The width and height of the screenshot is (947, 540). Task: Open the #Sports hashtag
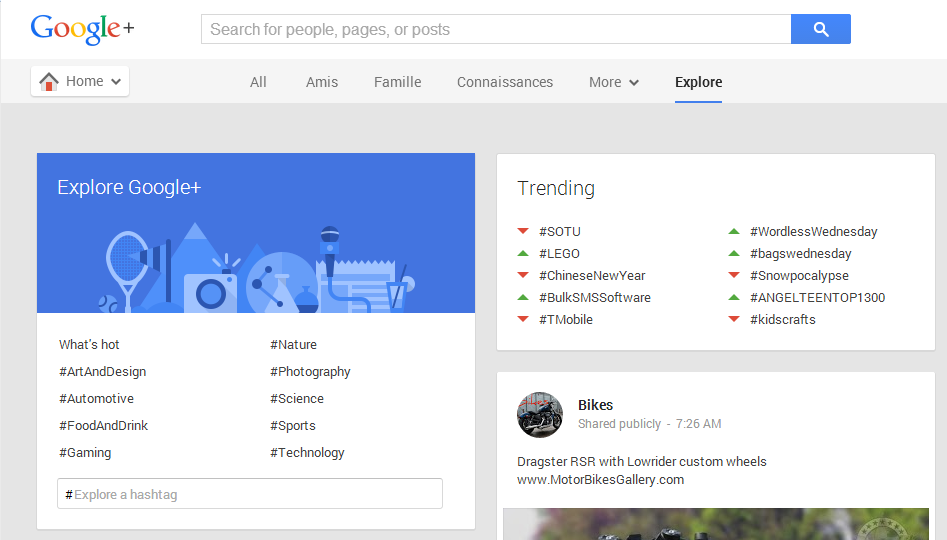click(x=293, y=425)
